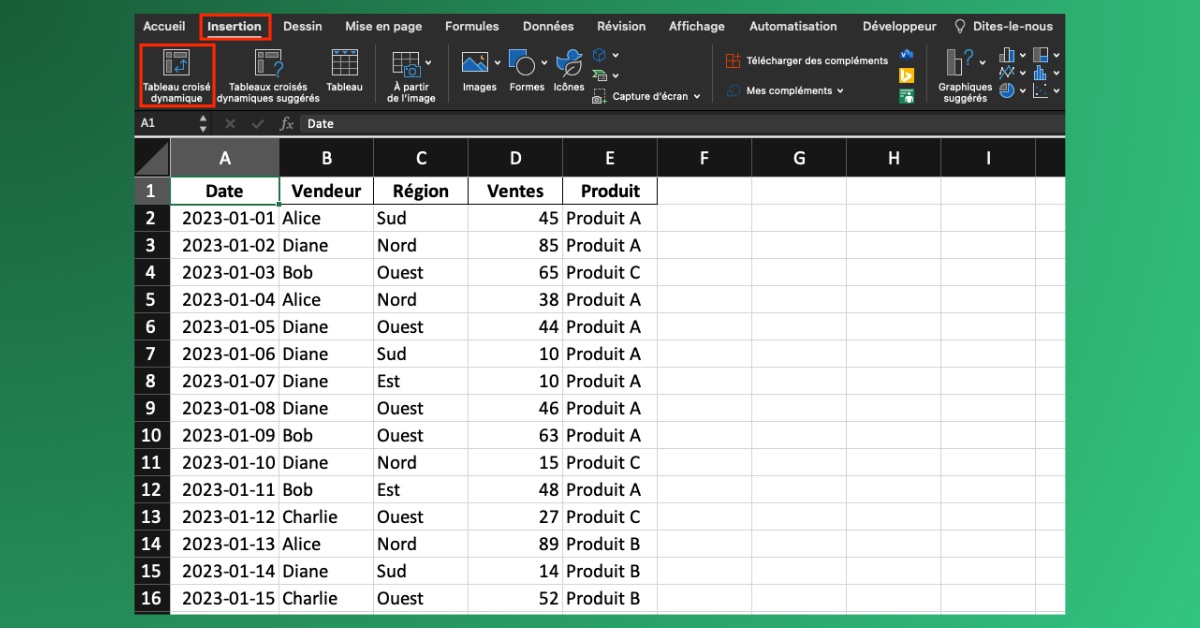Image resolution: width=1200 pixels, height=628 pixels.
Task: Click the 3D models cube icon
Action: (x=599, y=55)
